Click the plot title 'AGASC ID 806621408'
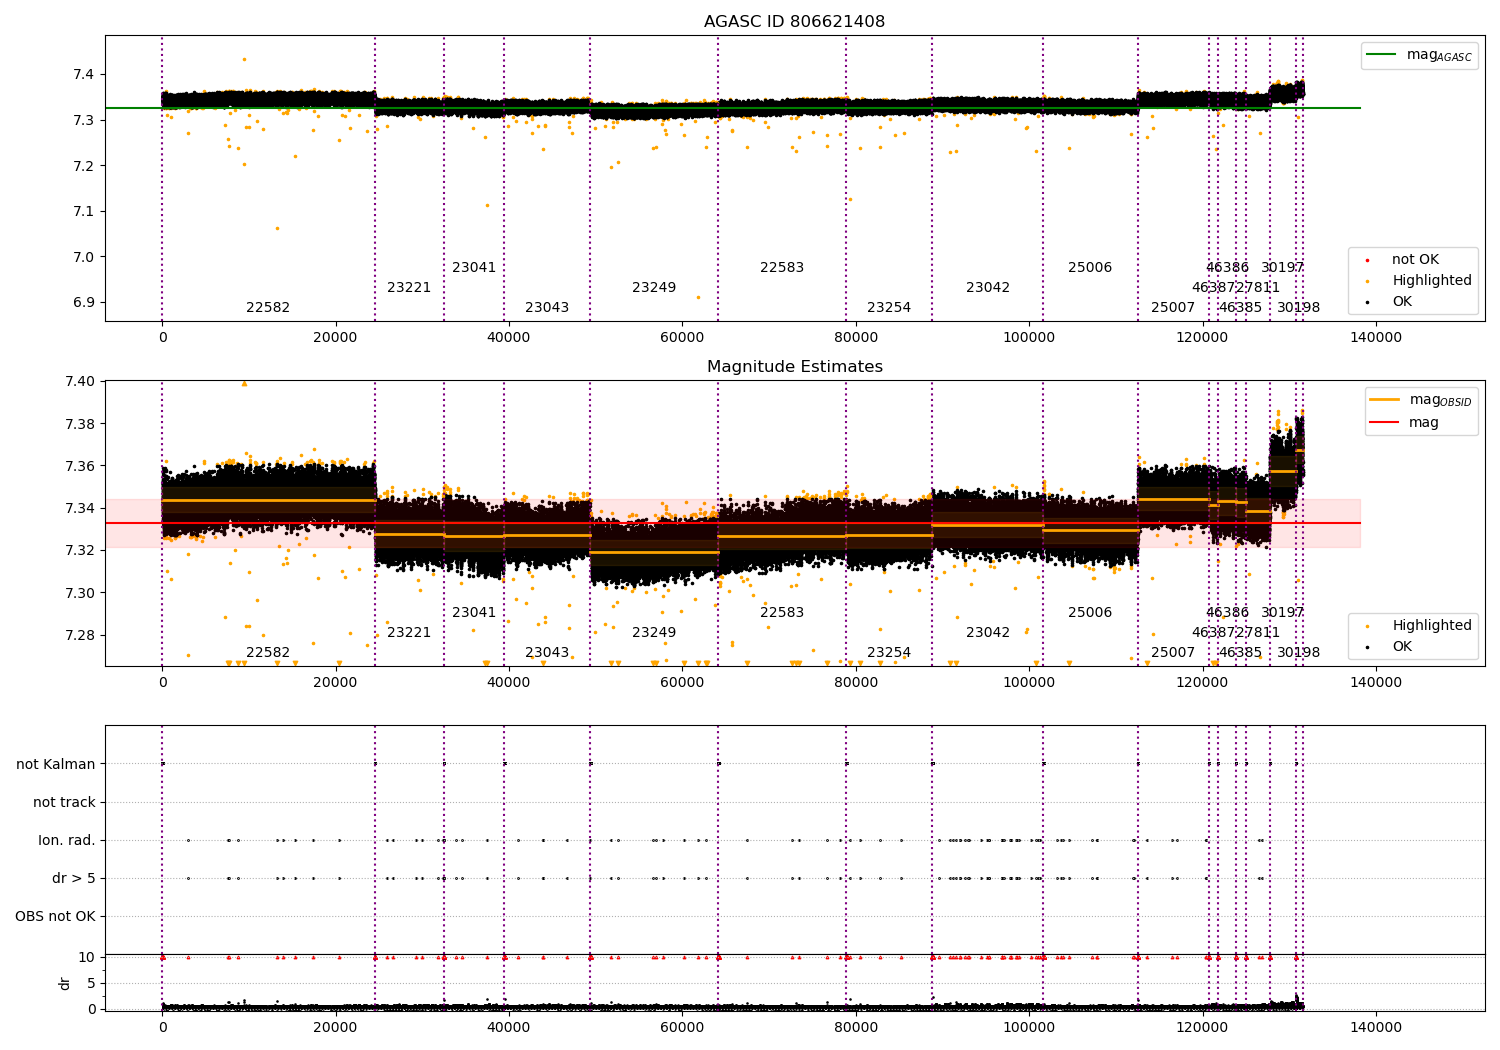 click(x=794, y=22)
